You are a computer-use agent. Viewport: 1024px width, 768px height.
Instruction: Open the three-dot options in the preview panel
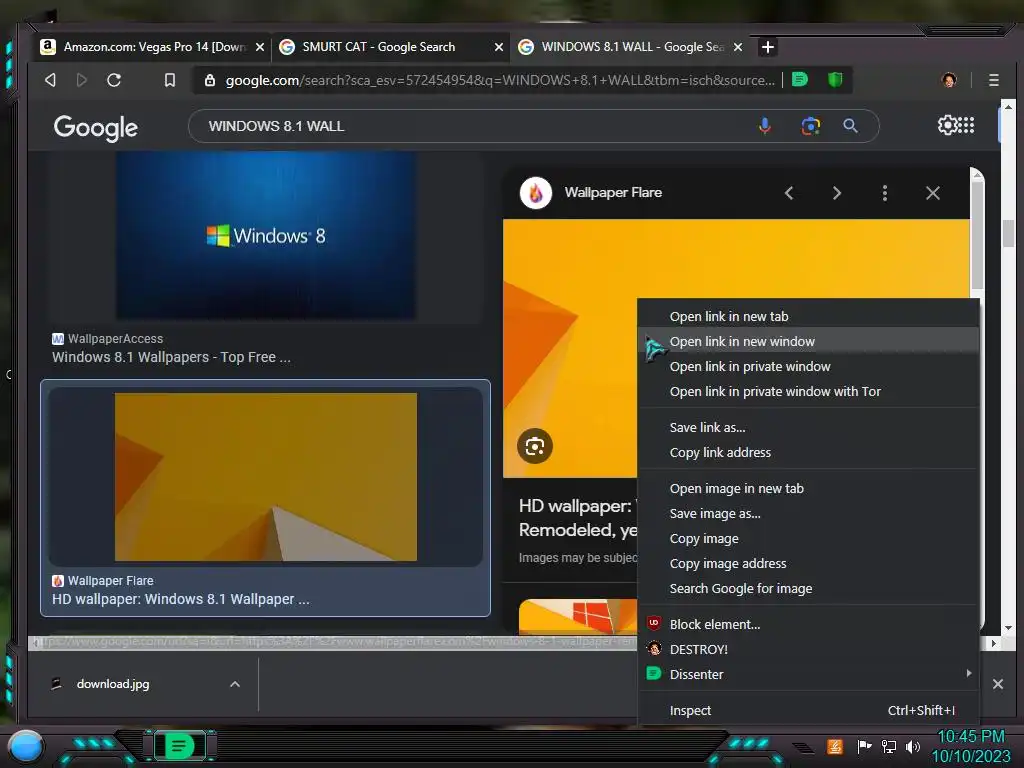coord(885,193)
